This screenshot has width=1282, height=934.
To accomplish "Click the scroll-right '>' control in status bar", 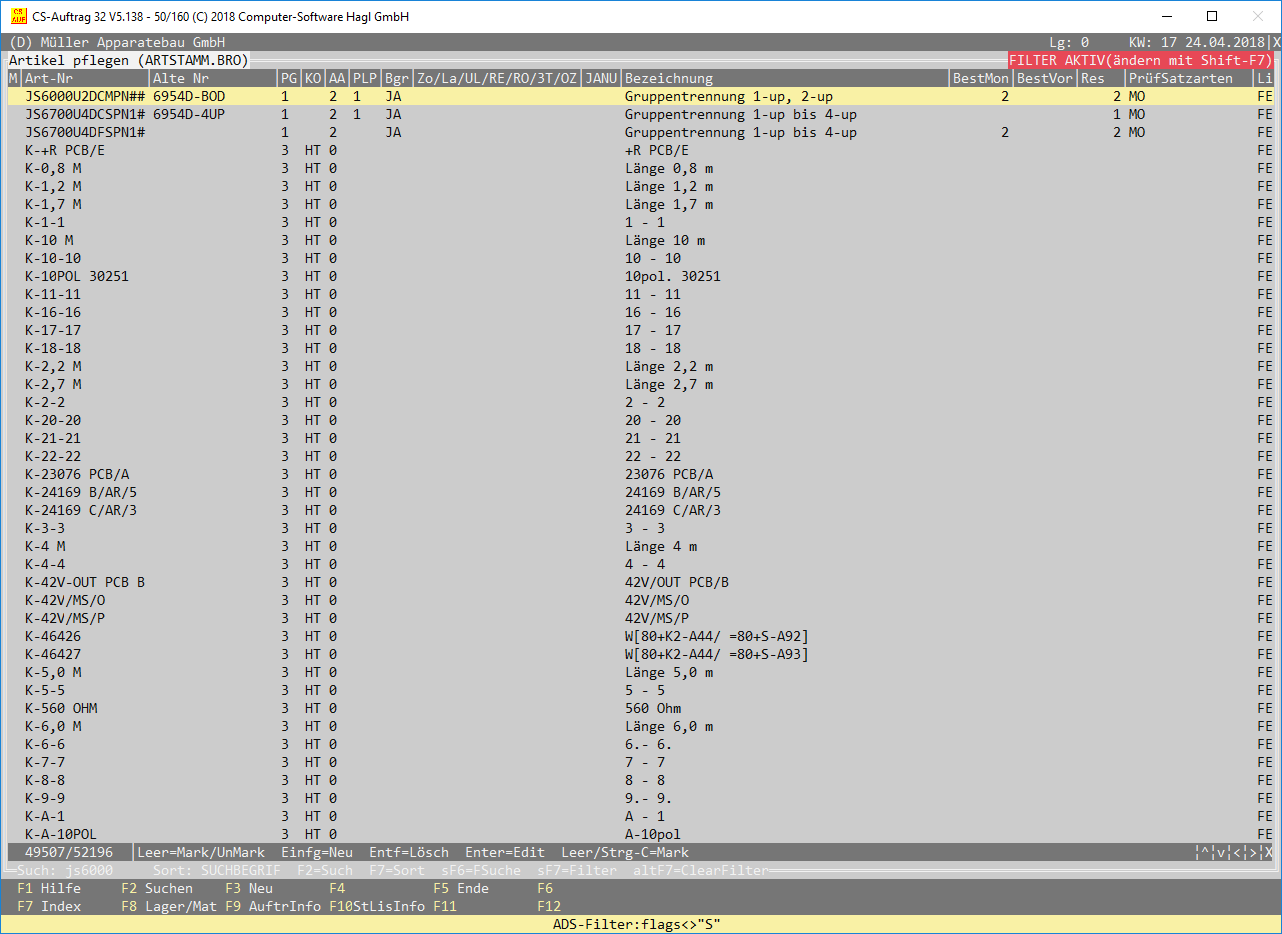I will [x=1253, y=853].
